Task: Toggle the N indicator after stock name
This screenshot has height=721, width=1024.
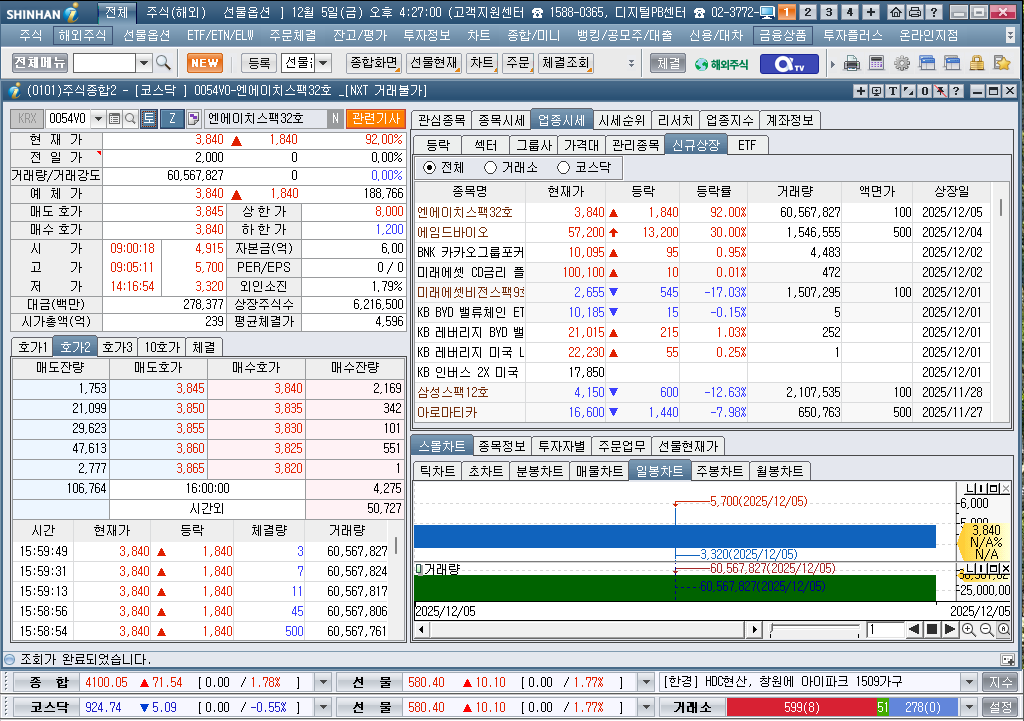Action: (335, 118)
